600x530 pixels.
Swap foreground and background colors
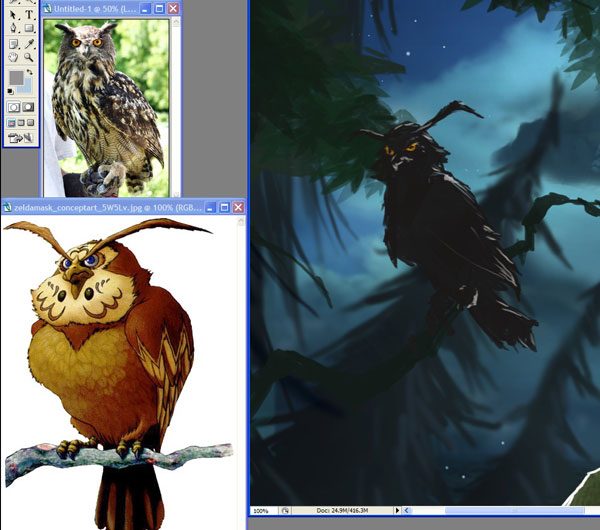[x=29, y=72]
